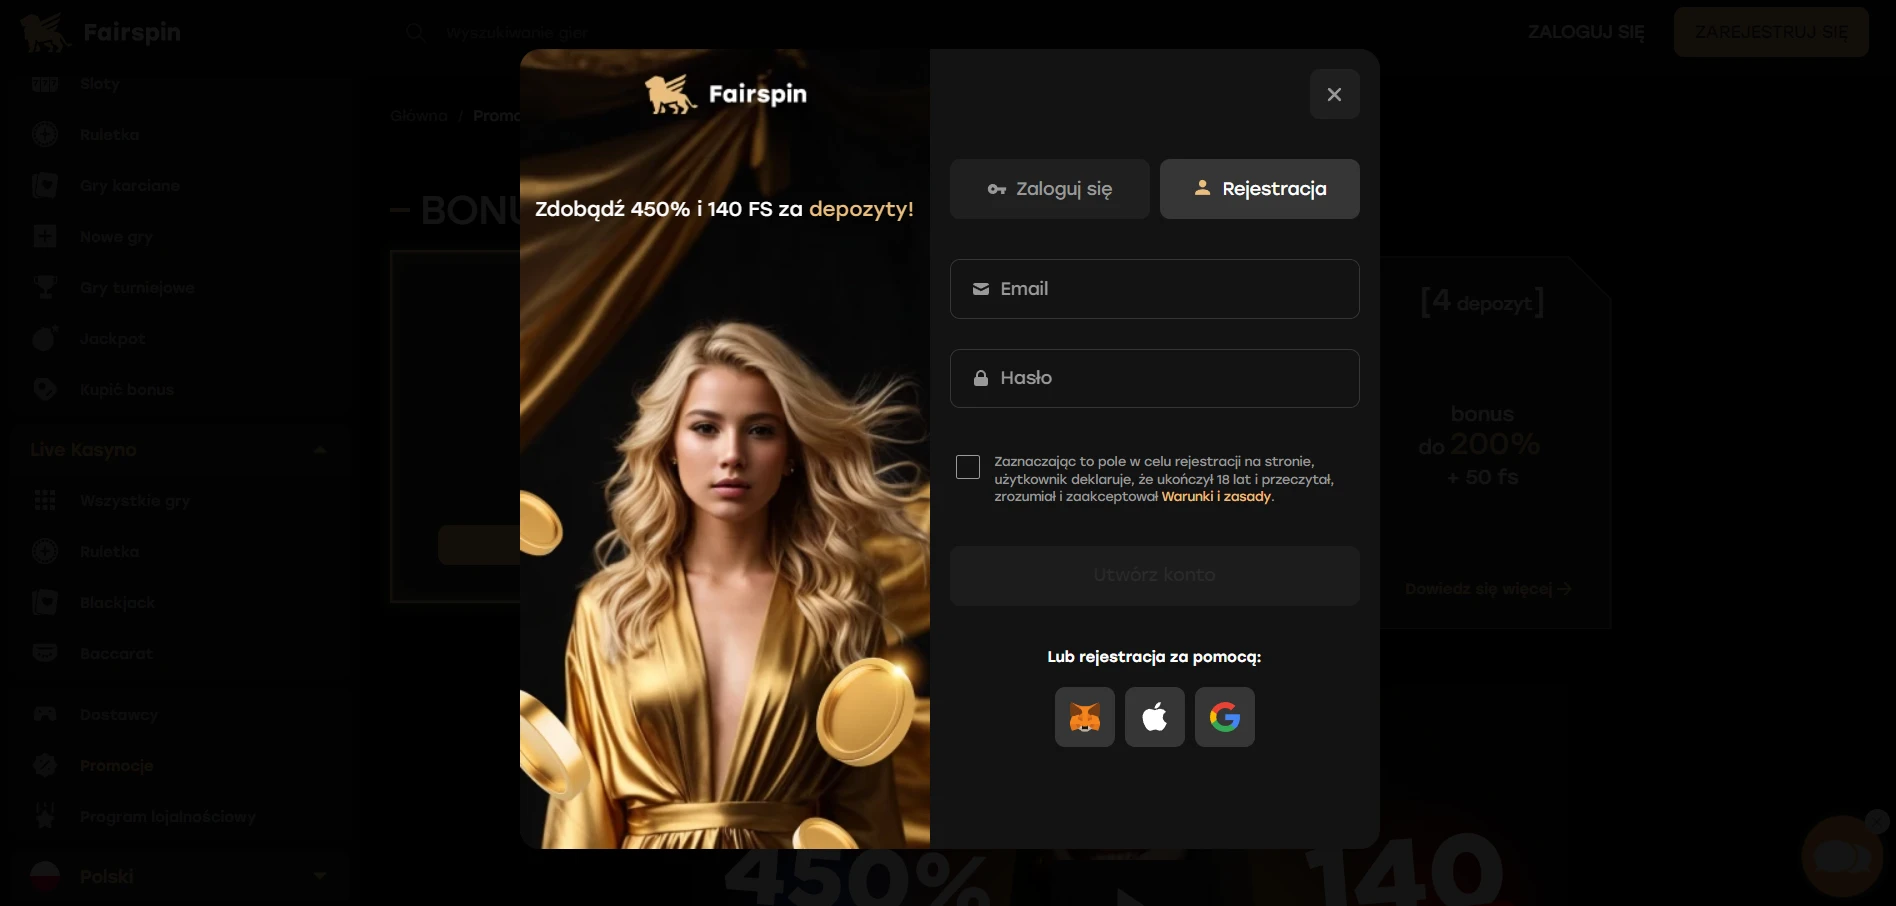
Task: Open Sloty in the sidebar
Action: pos(100,84)
